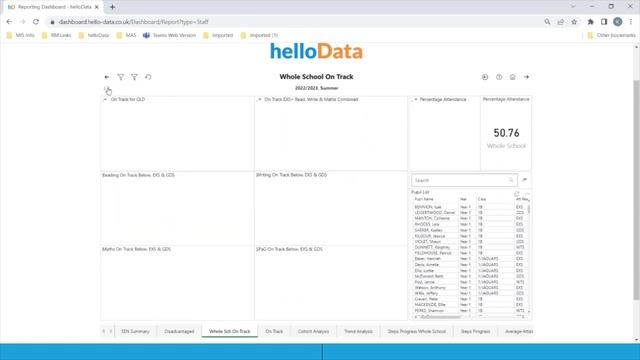Open the browser share icon
The image size is (640, 360).
click(x=561, y=22)
